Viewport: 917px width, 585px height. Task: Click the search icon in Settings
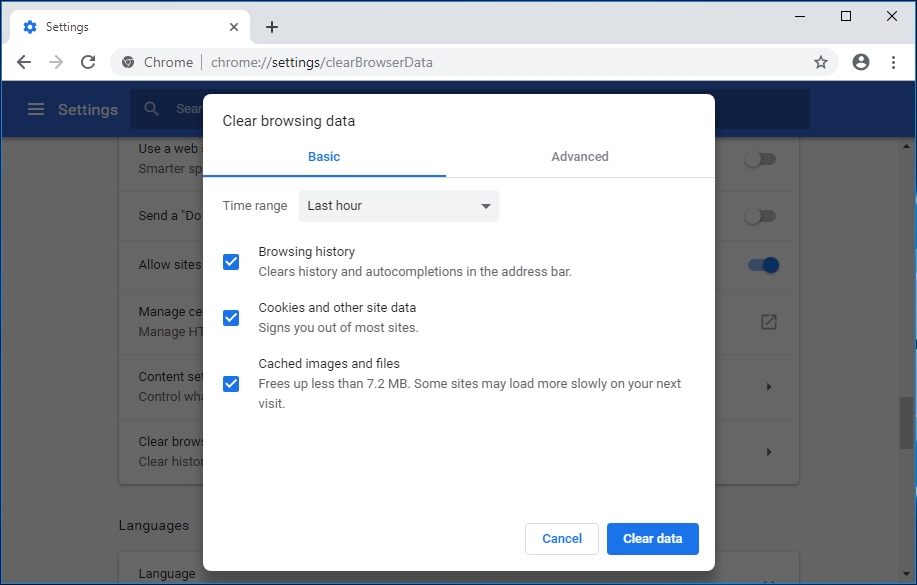[x=150, y=109]
